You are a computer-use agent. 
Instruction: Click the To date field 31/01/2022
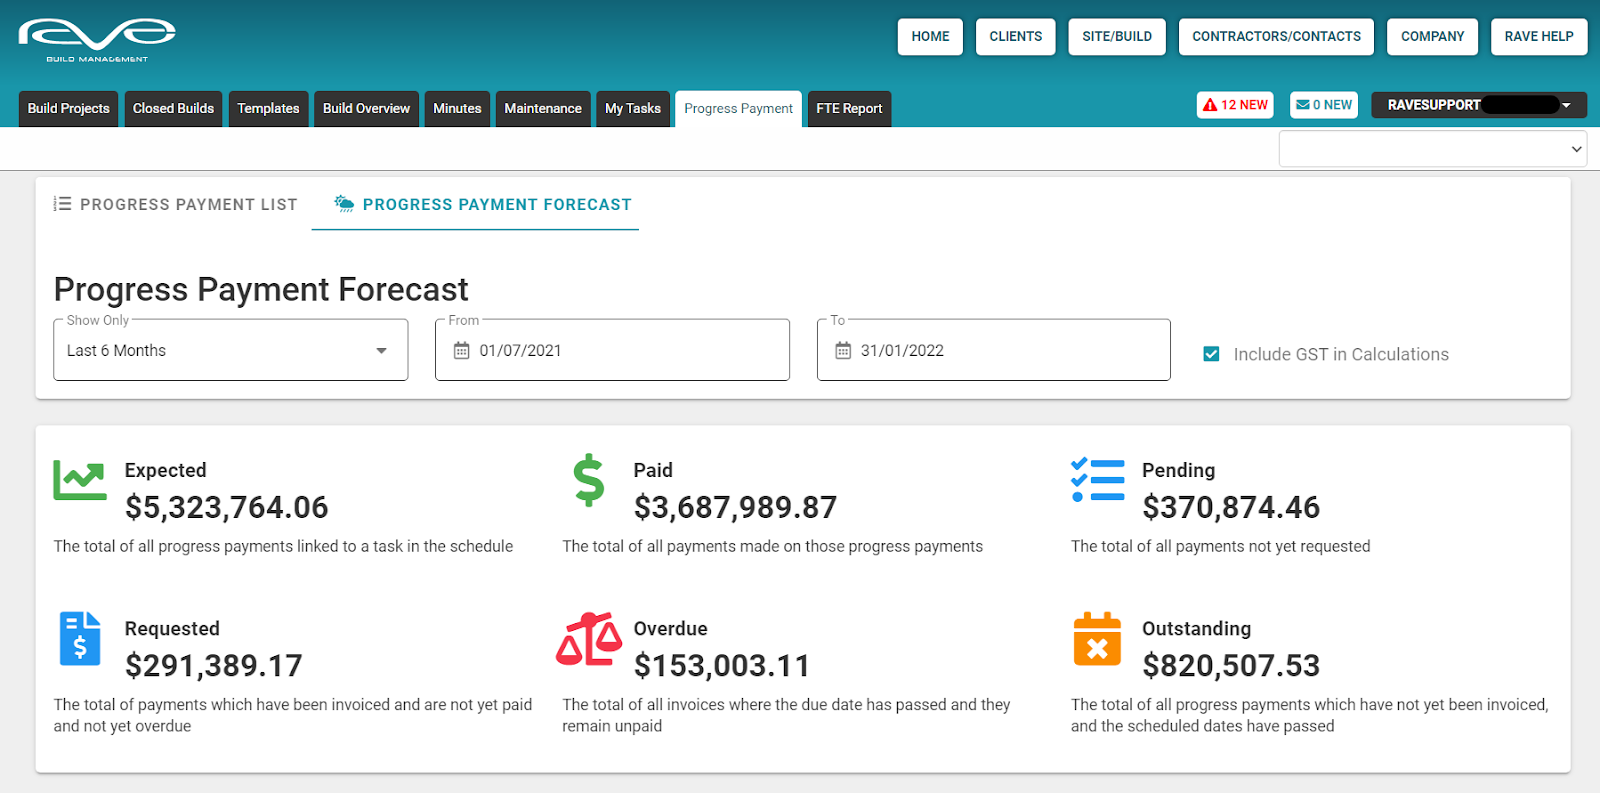pyautogui.click(x=993, y=350)
